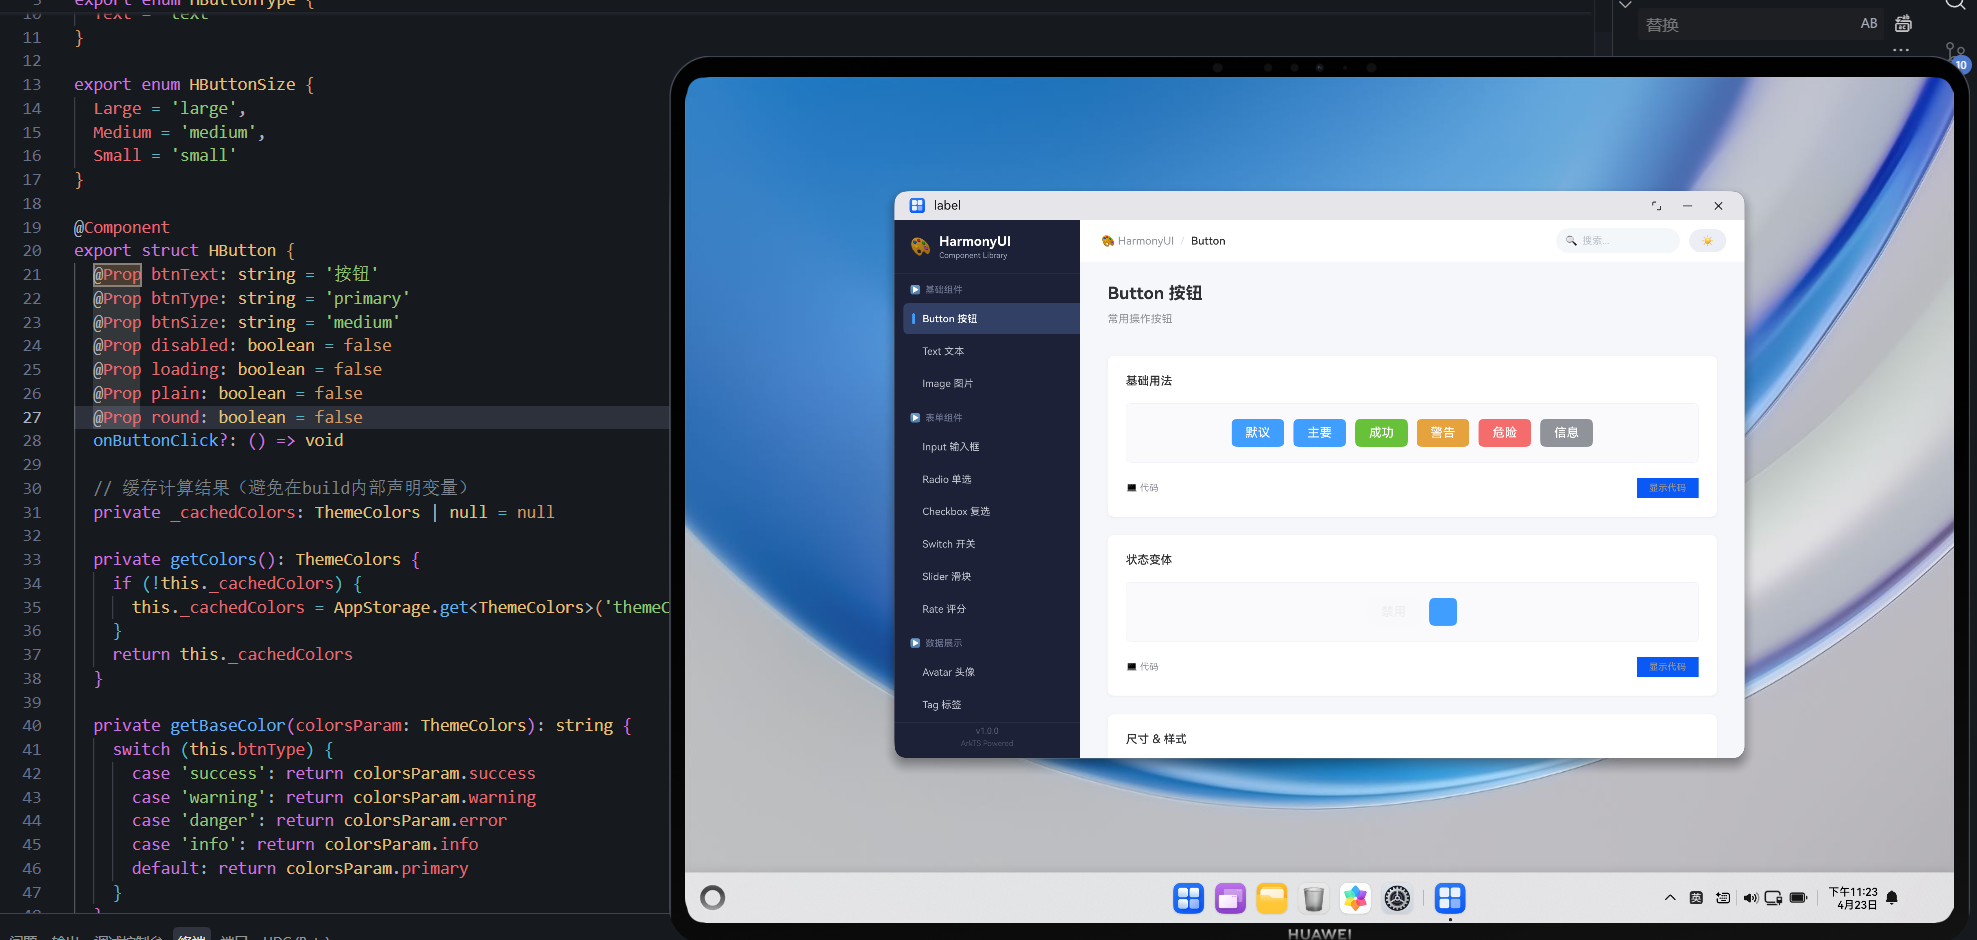Collapse the 基础组件 sidebar group

coord(936,290)
